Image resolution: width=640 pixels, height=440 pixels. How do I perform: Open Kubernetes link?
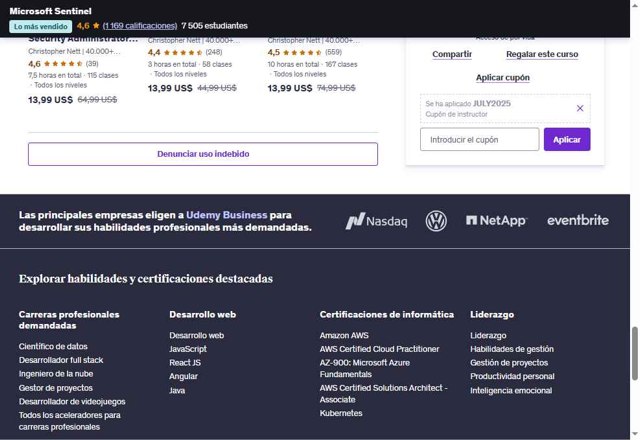pos(341,413)
